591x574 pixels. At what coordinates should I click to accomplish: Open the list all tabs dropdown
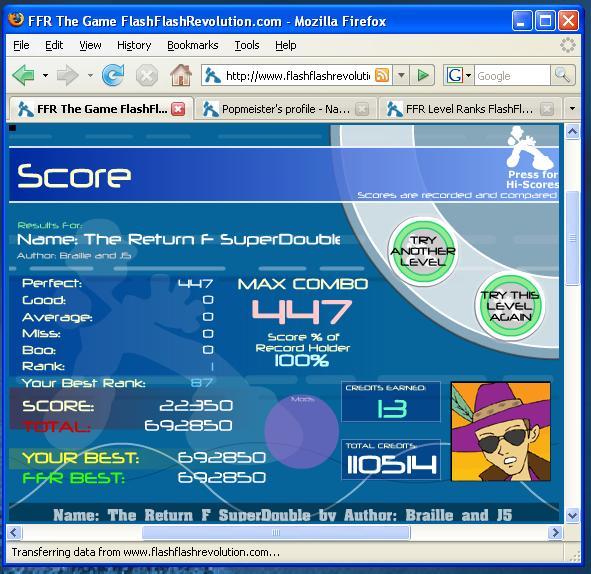tap(573, 109)
